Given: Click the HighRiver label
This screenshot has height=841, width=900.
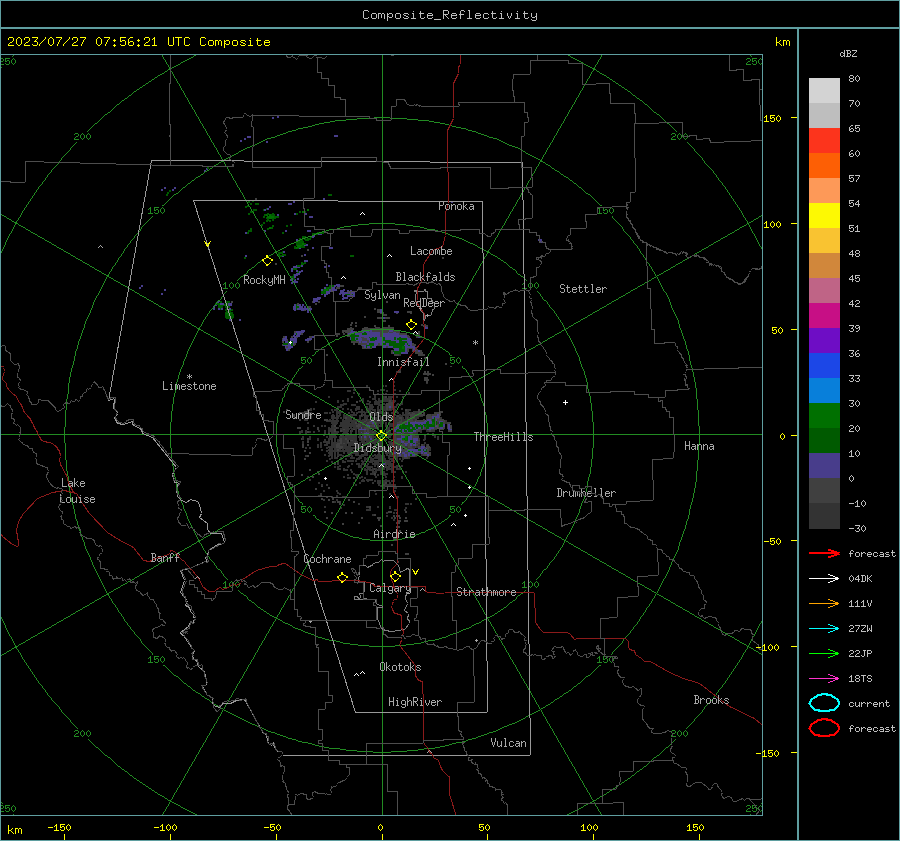Looking at the screenshot, I should tap(415, 702).
